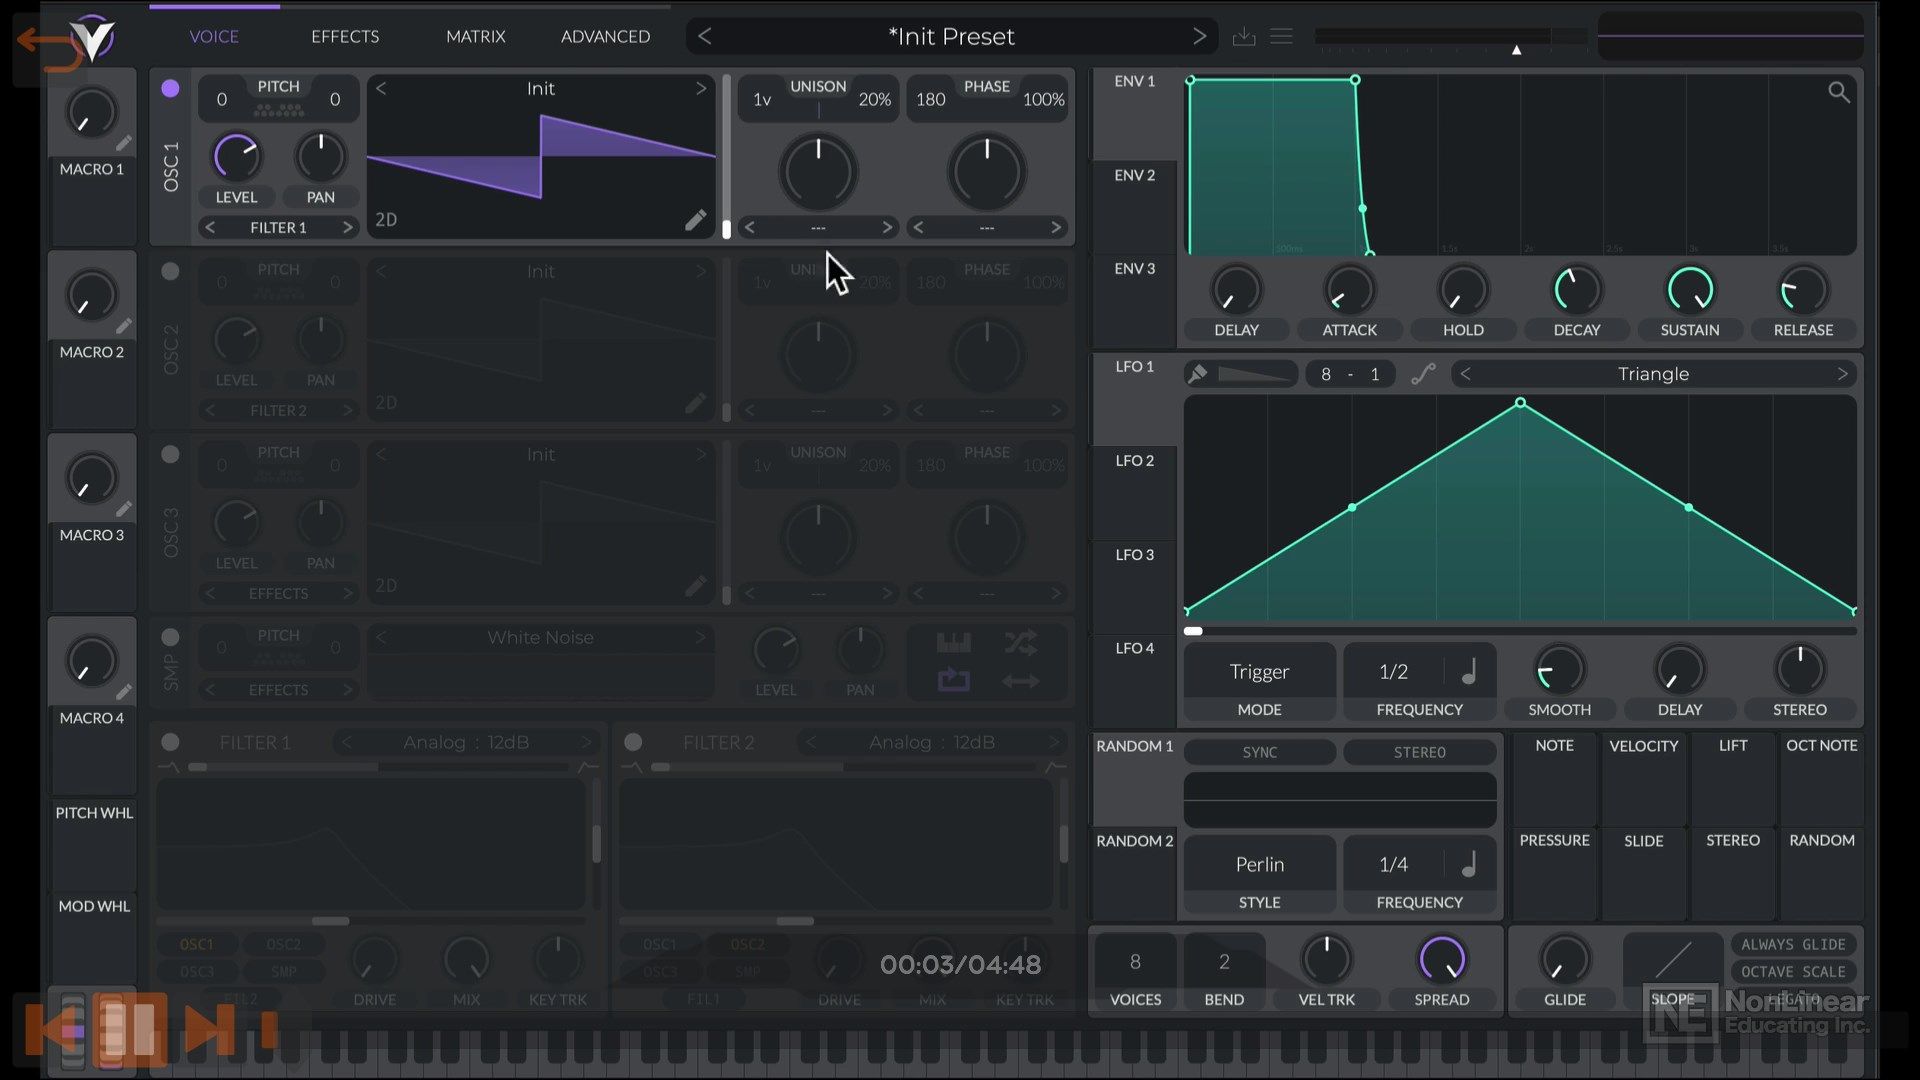Toggle the OSC 3 active status dot

170,454
